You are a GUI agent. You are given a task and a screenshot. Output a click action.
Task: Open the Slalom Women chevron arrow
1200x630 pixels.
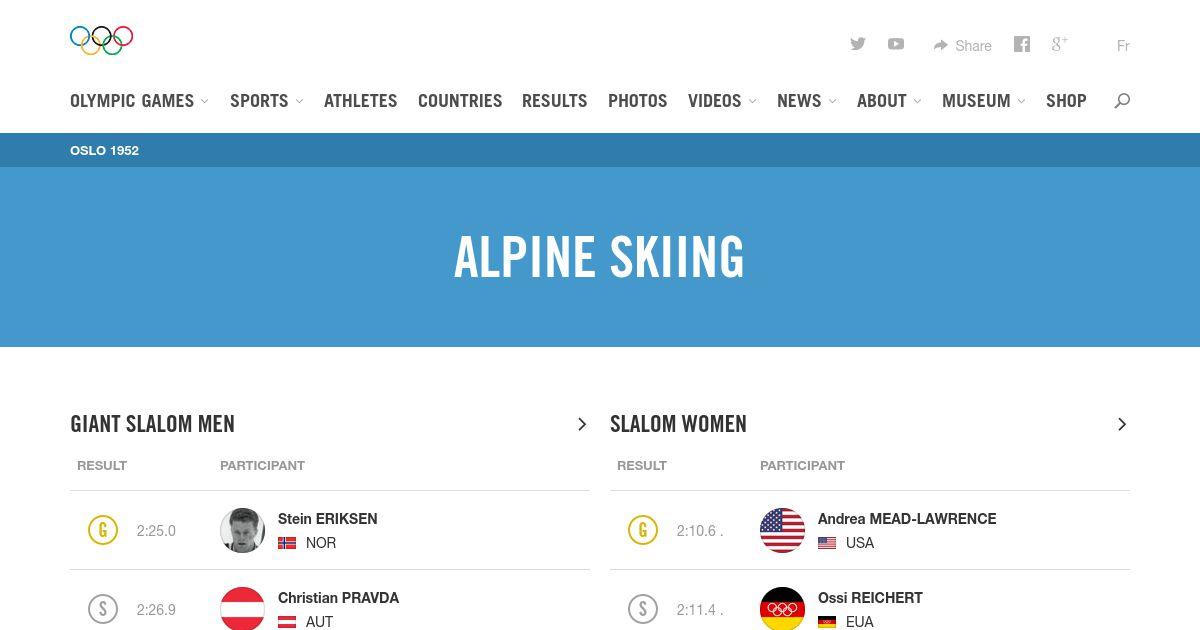tap(1122, 424)
